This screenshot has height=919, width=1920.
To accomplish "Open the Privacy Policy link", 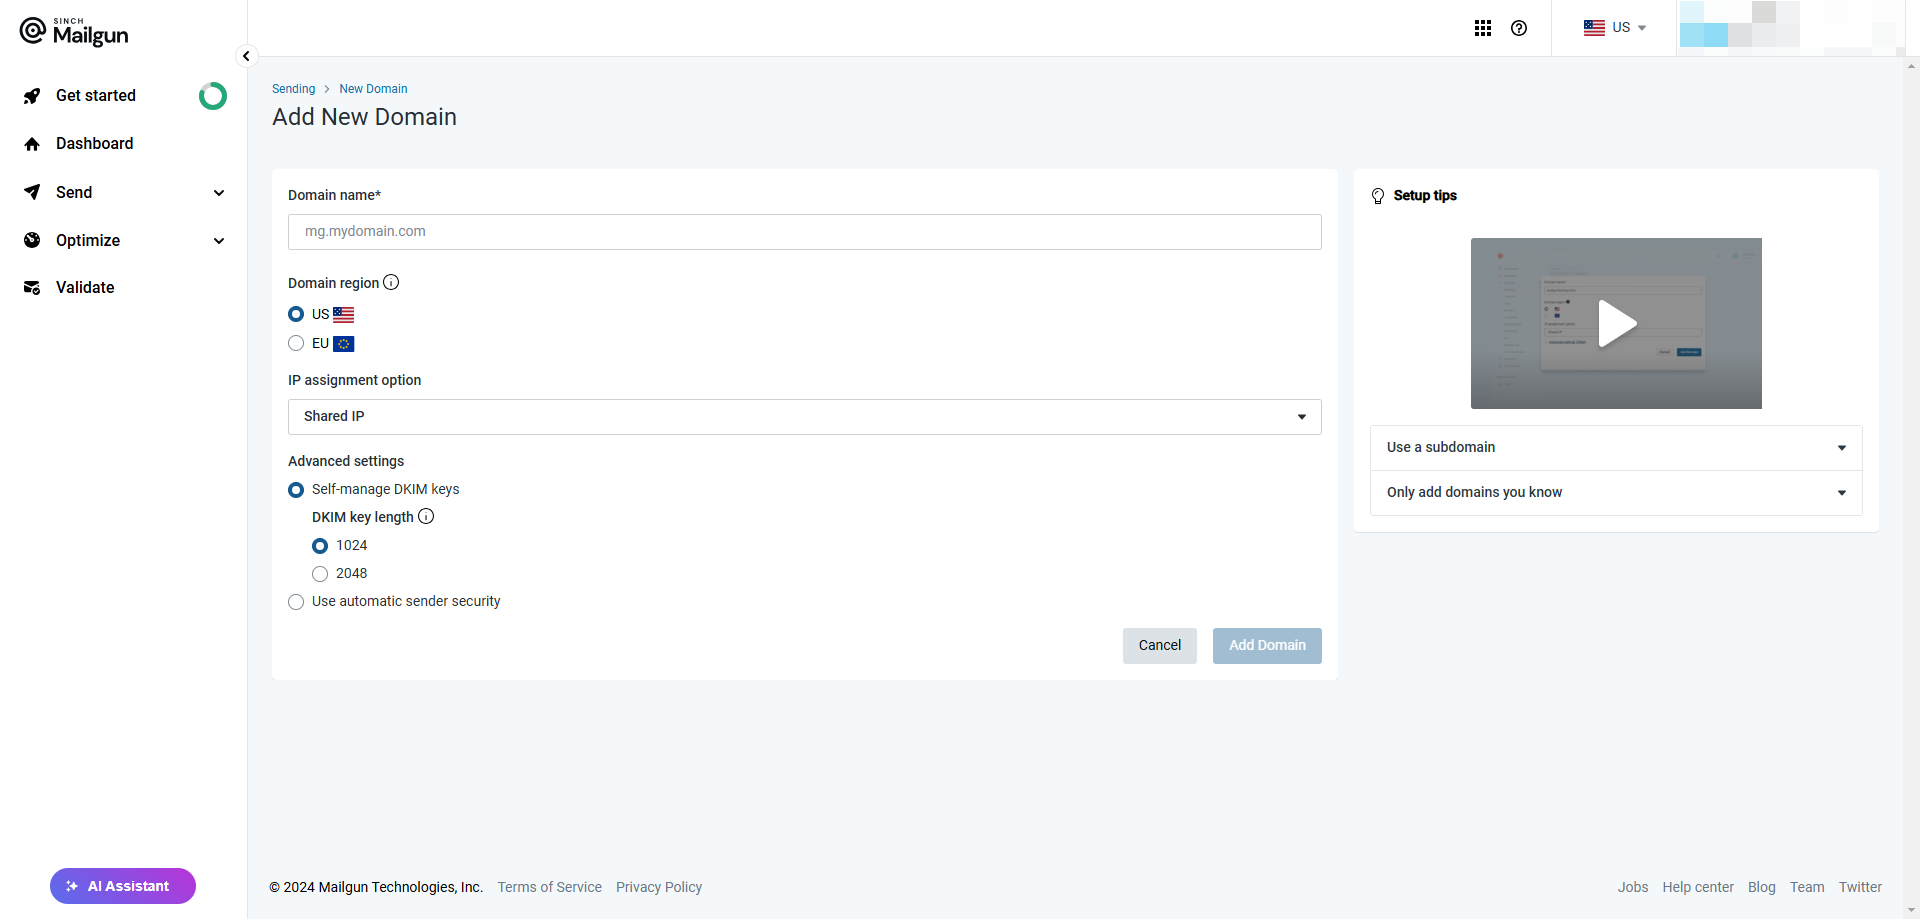I will [x=659, y=887].
